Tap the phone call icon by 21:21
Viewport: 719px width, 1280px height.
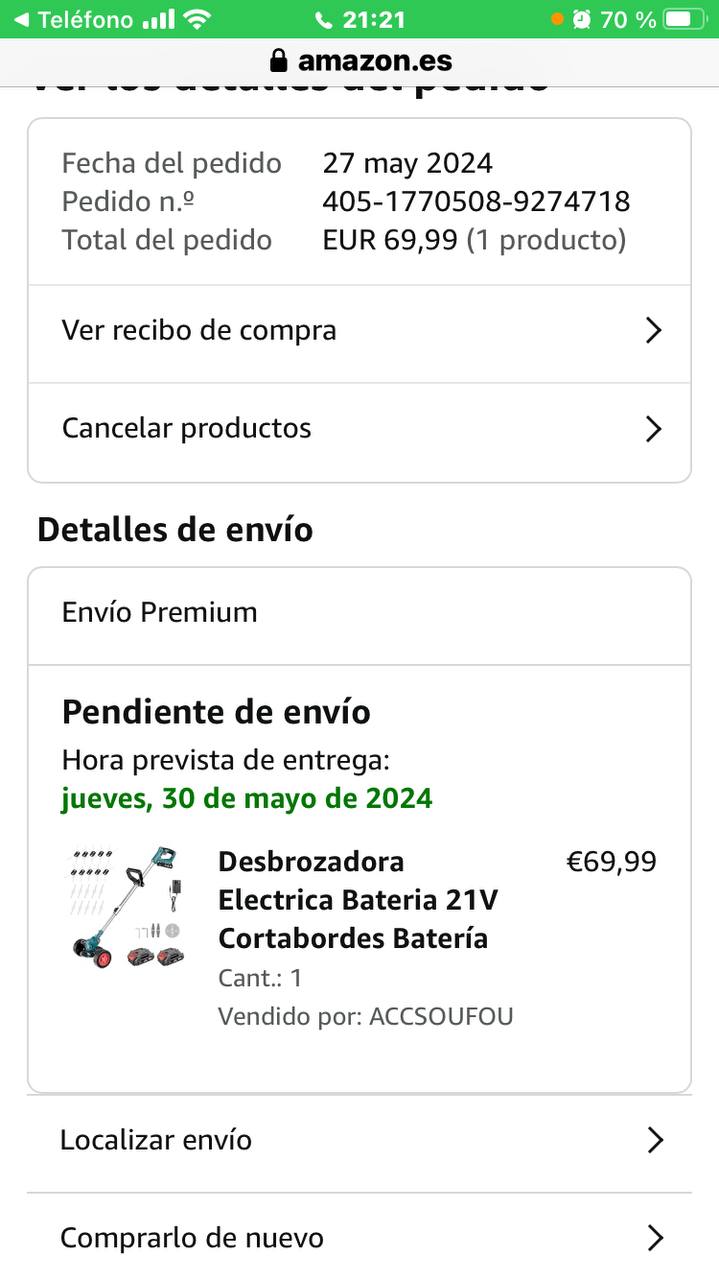(x=323, y=19)
